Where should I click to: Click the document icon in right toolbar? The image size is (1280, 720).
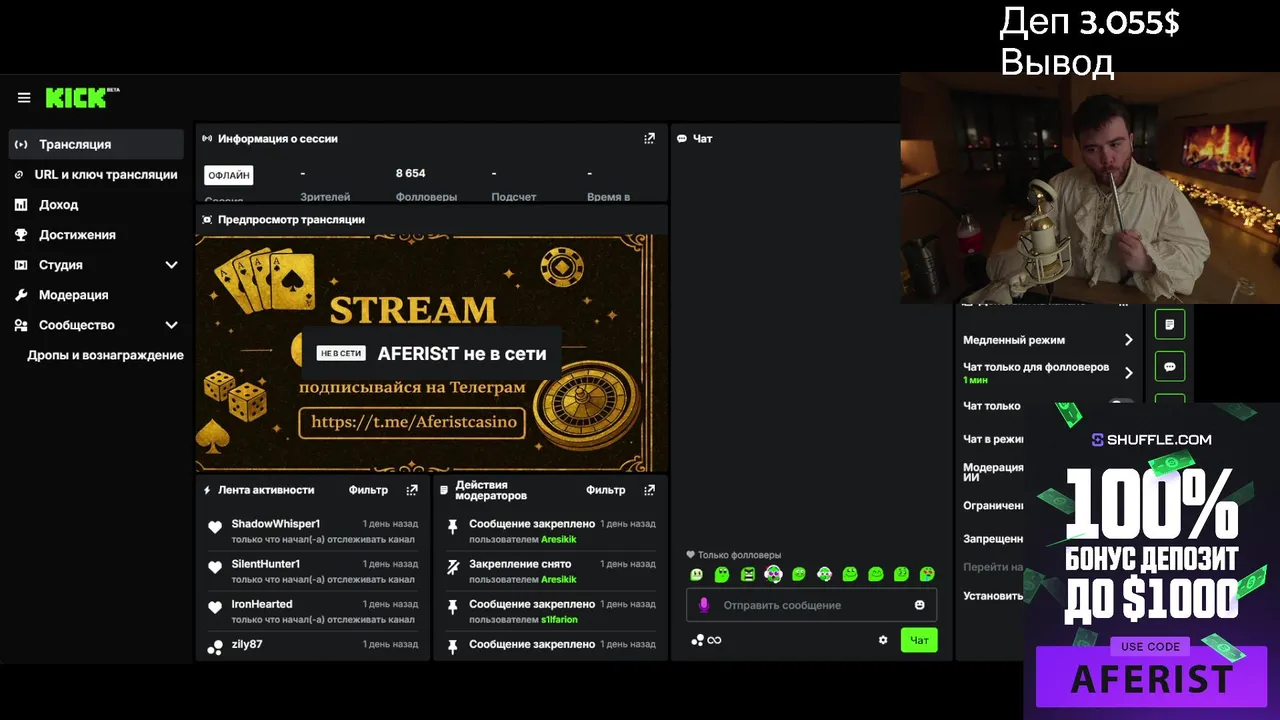[1170, 324]
